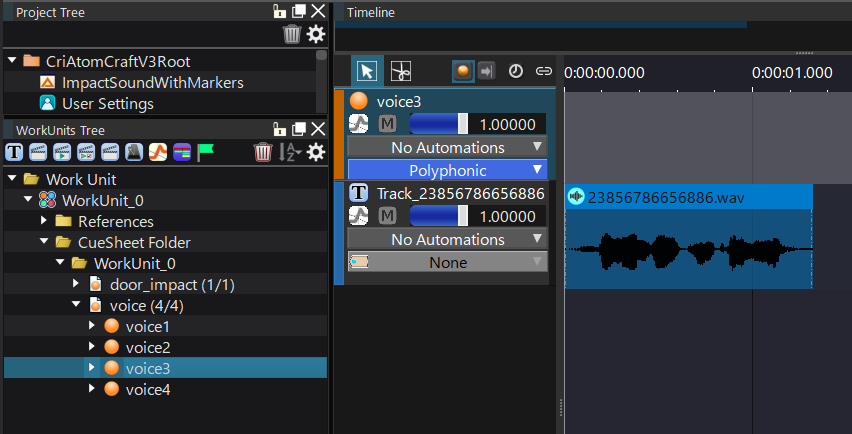Click the T create-track icon in WorkUnits Tree toolbar
852x434 pixels.
(14, 152)
